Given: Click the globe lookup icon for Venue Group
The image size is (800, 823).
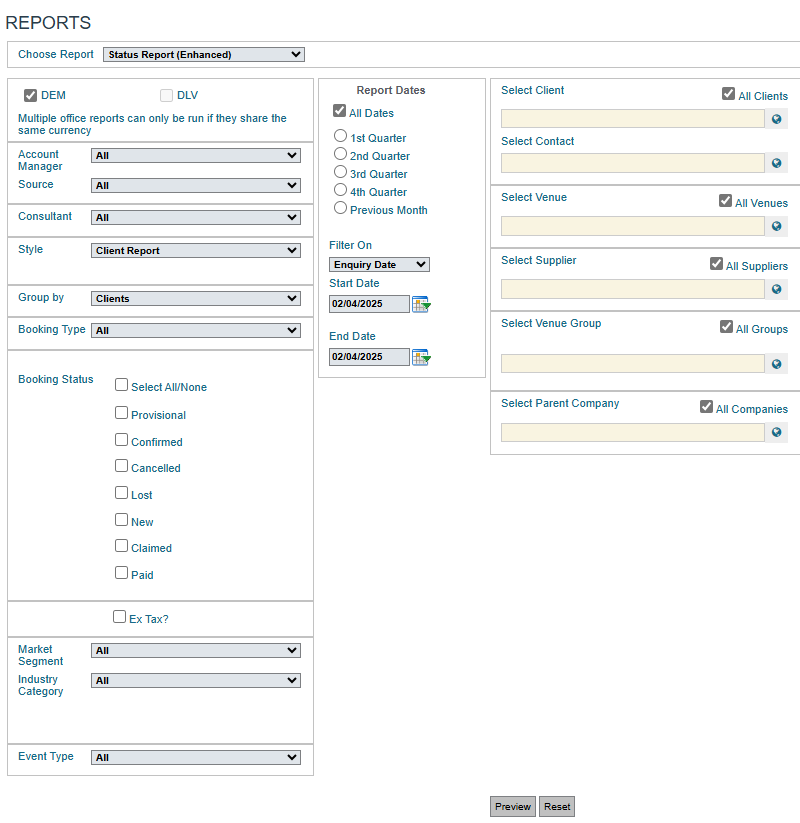Looking at the screenshot, I should [776, 364].
